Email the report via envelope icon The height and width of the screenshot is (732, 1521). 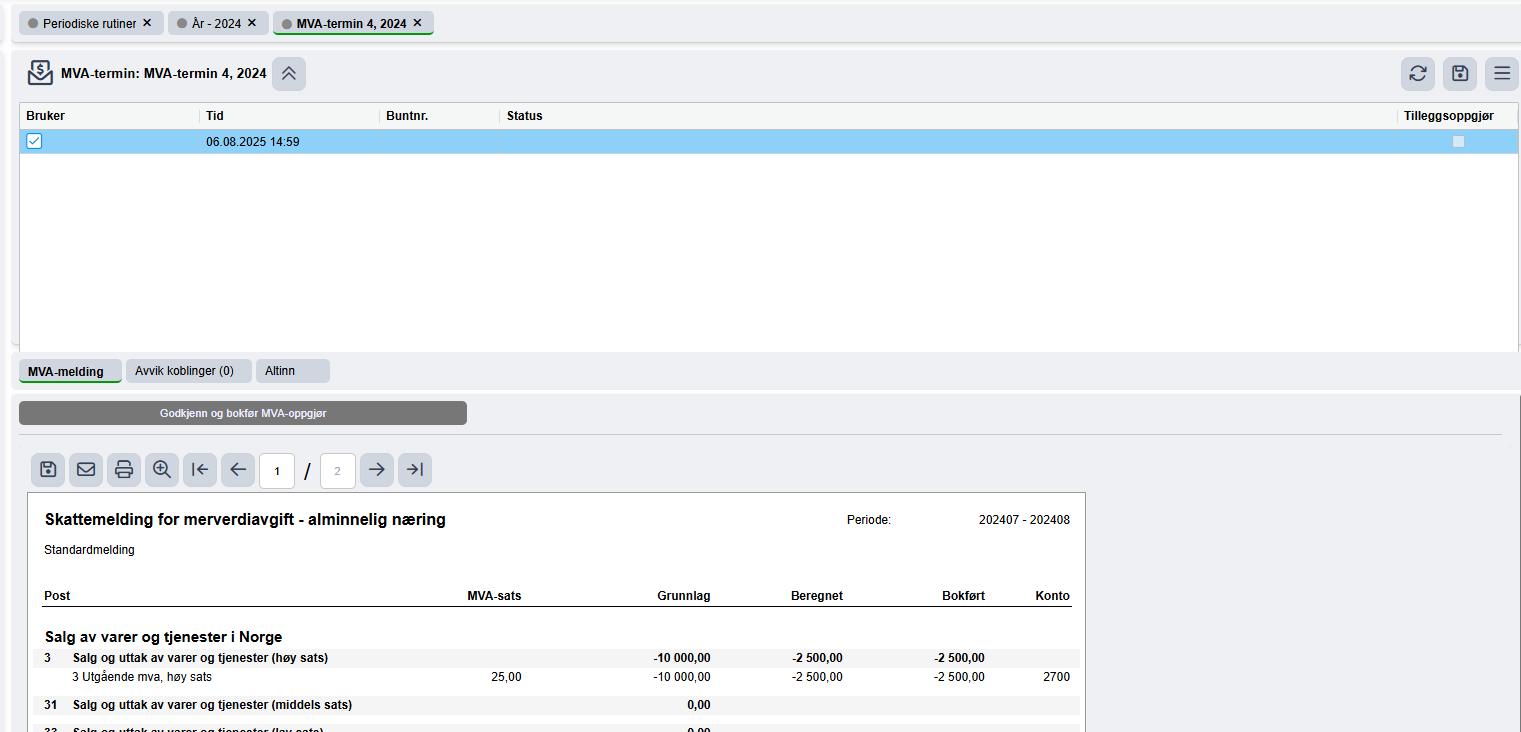pos(86,470)
